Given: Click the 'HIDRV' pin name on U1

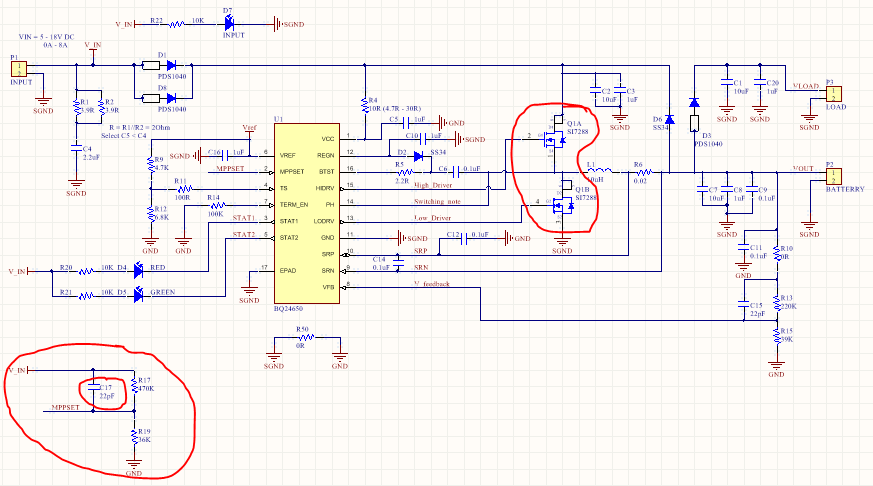Looking at the screenshot, I should [325, 189].
